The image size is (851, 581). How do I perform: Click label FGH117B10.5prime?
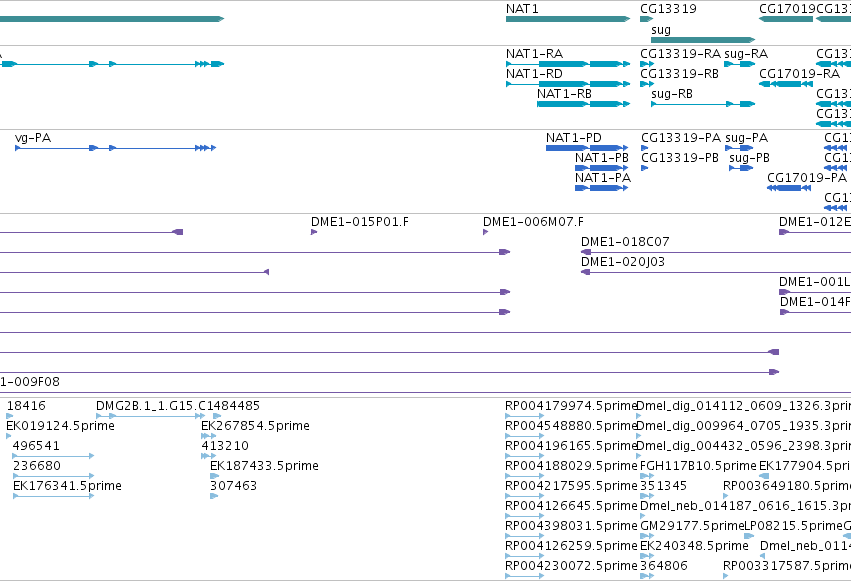coord(698,466)
